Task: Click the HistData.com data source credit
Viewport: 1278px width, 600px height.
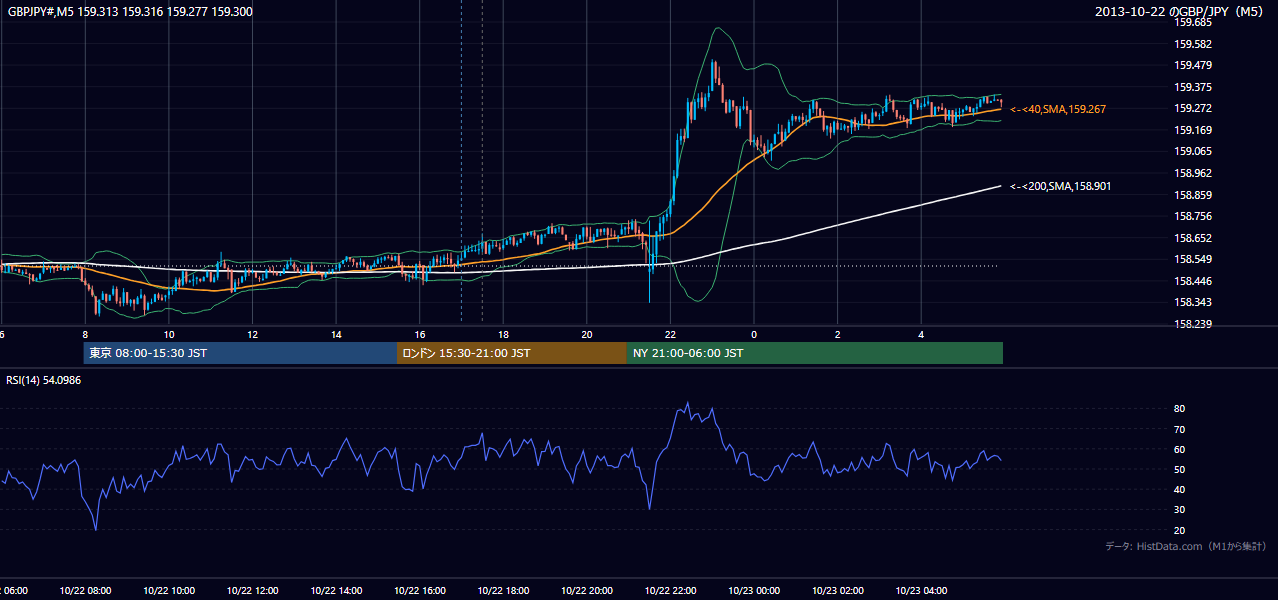Action: coord(1186,546)
